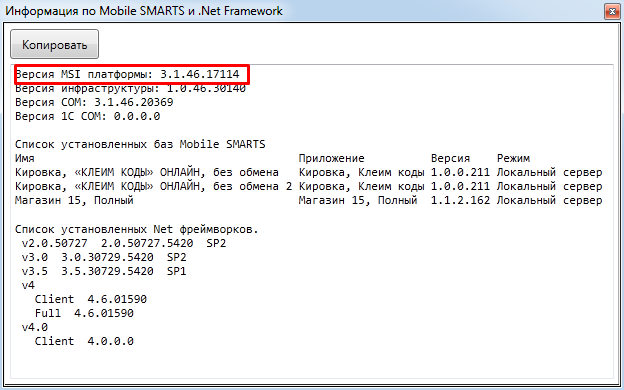Image resolution: width=624 pixels, height=390 pixels.
Task: Select the line 'v2.0.50727 2.0.50727.5420 SP2'
Action: (124, 243)
